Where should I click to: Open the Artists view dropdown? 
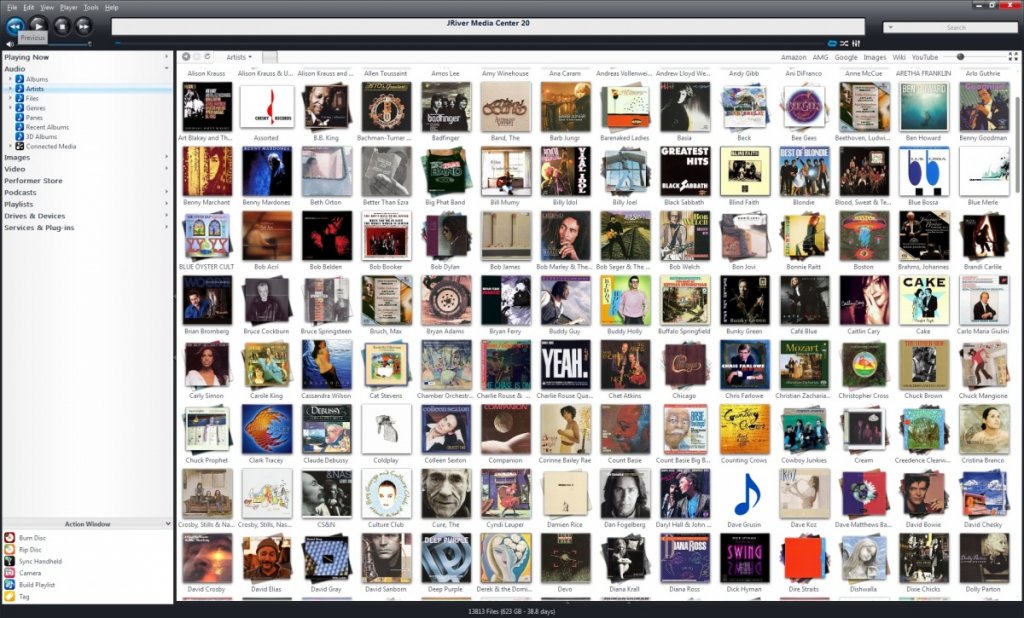(x=238, y=57)
